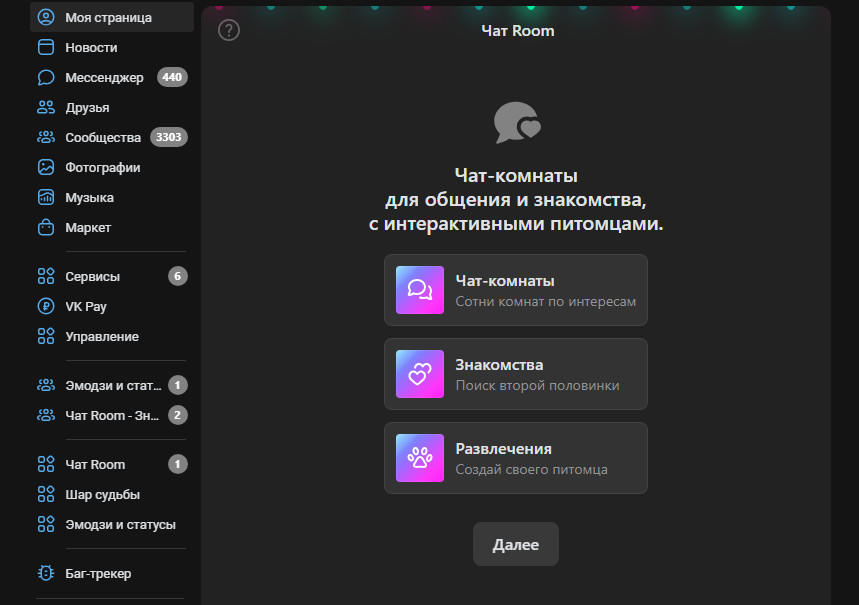Screen dimensions: 859x605
Task: Select the Развлечения card title
Action: 503,449
